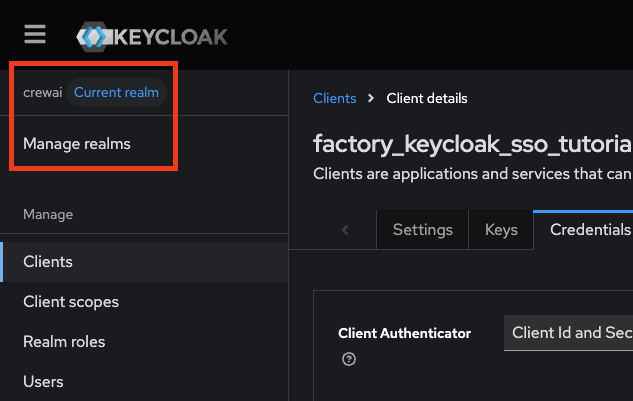Screen dimensions: 633x401
Task: Click the Keycloak logo
Action: tap(152, 37)
